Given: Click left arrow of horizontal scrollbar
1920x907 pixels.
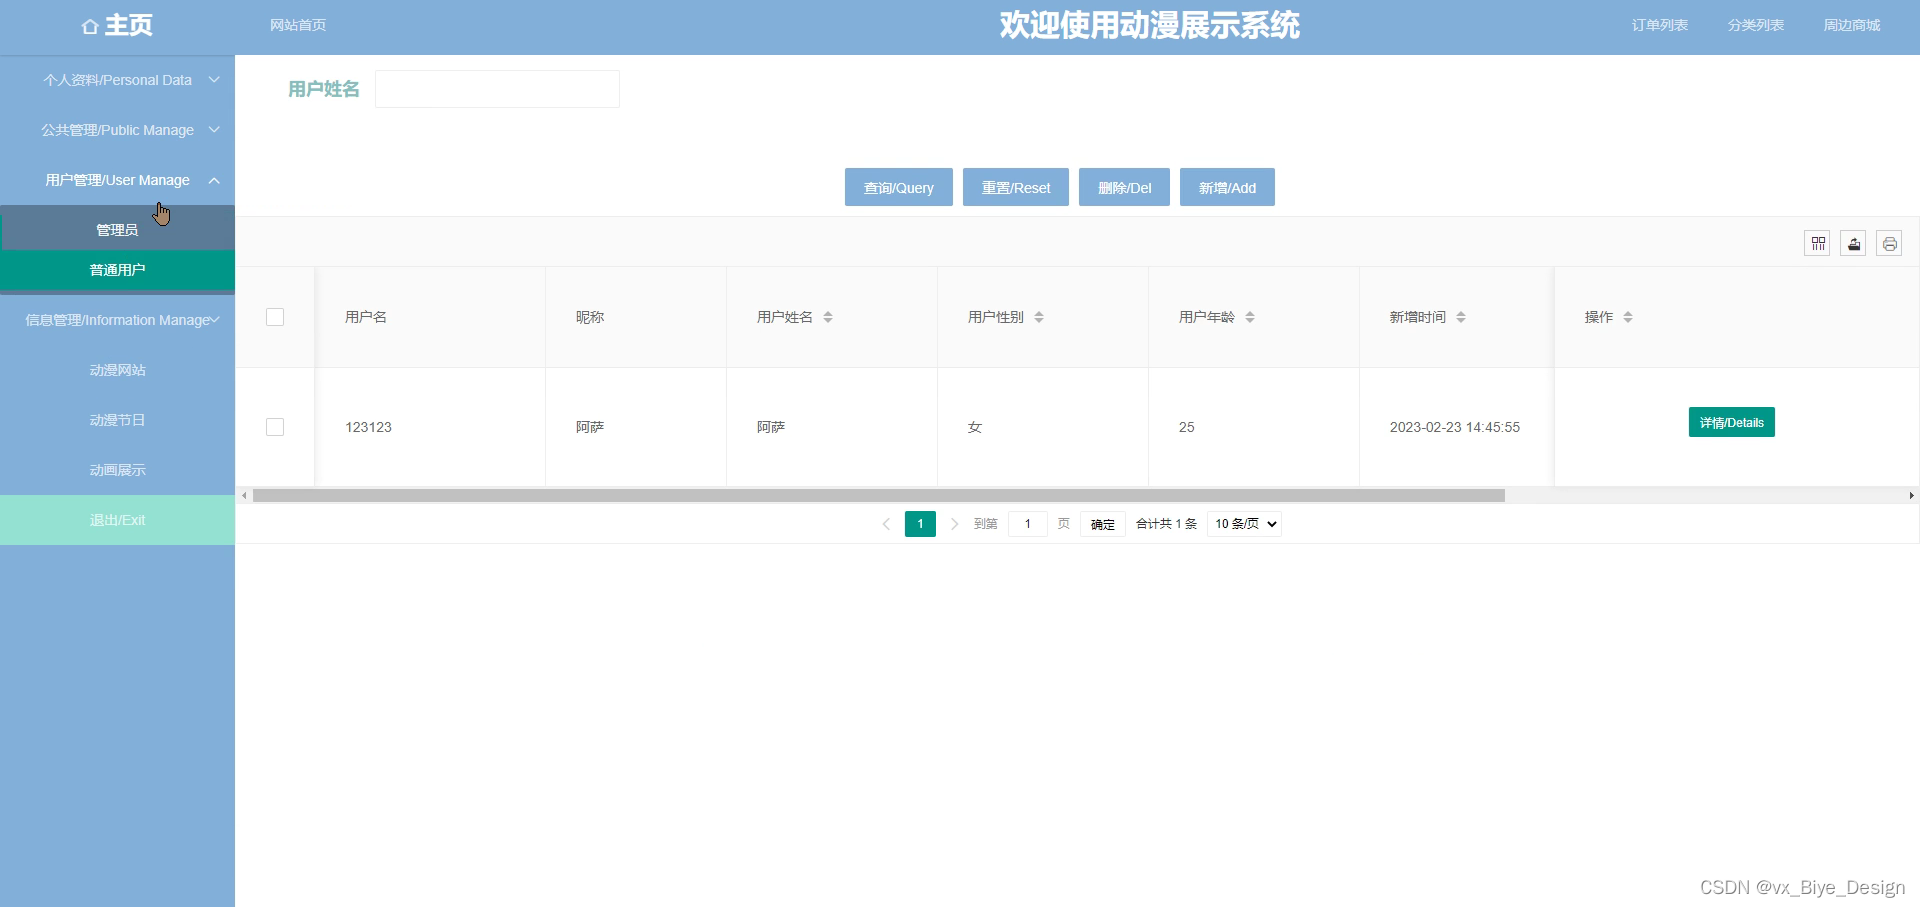Looking at the screenshot, I should click(244, 495).
